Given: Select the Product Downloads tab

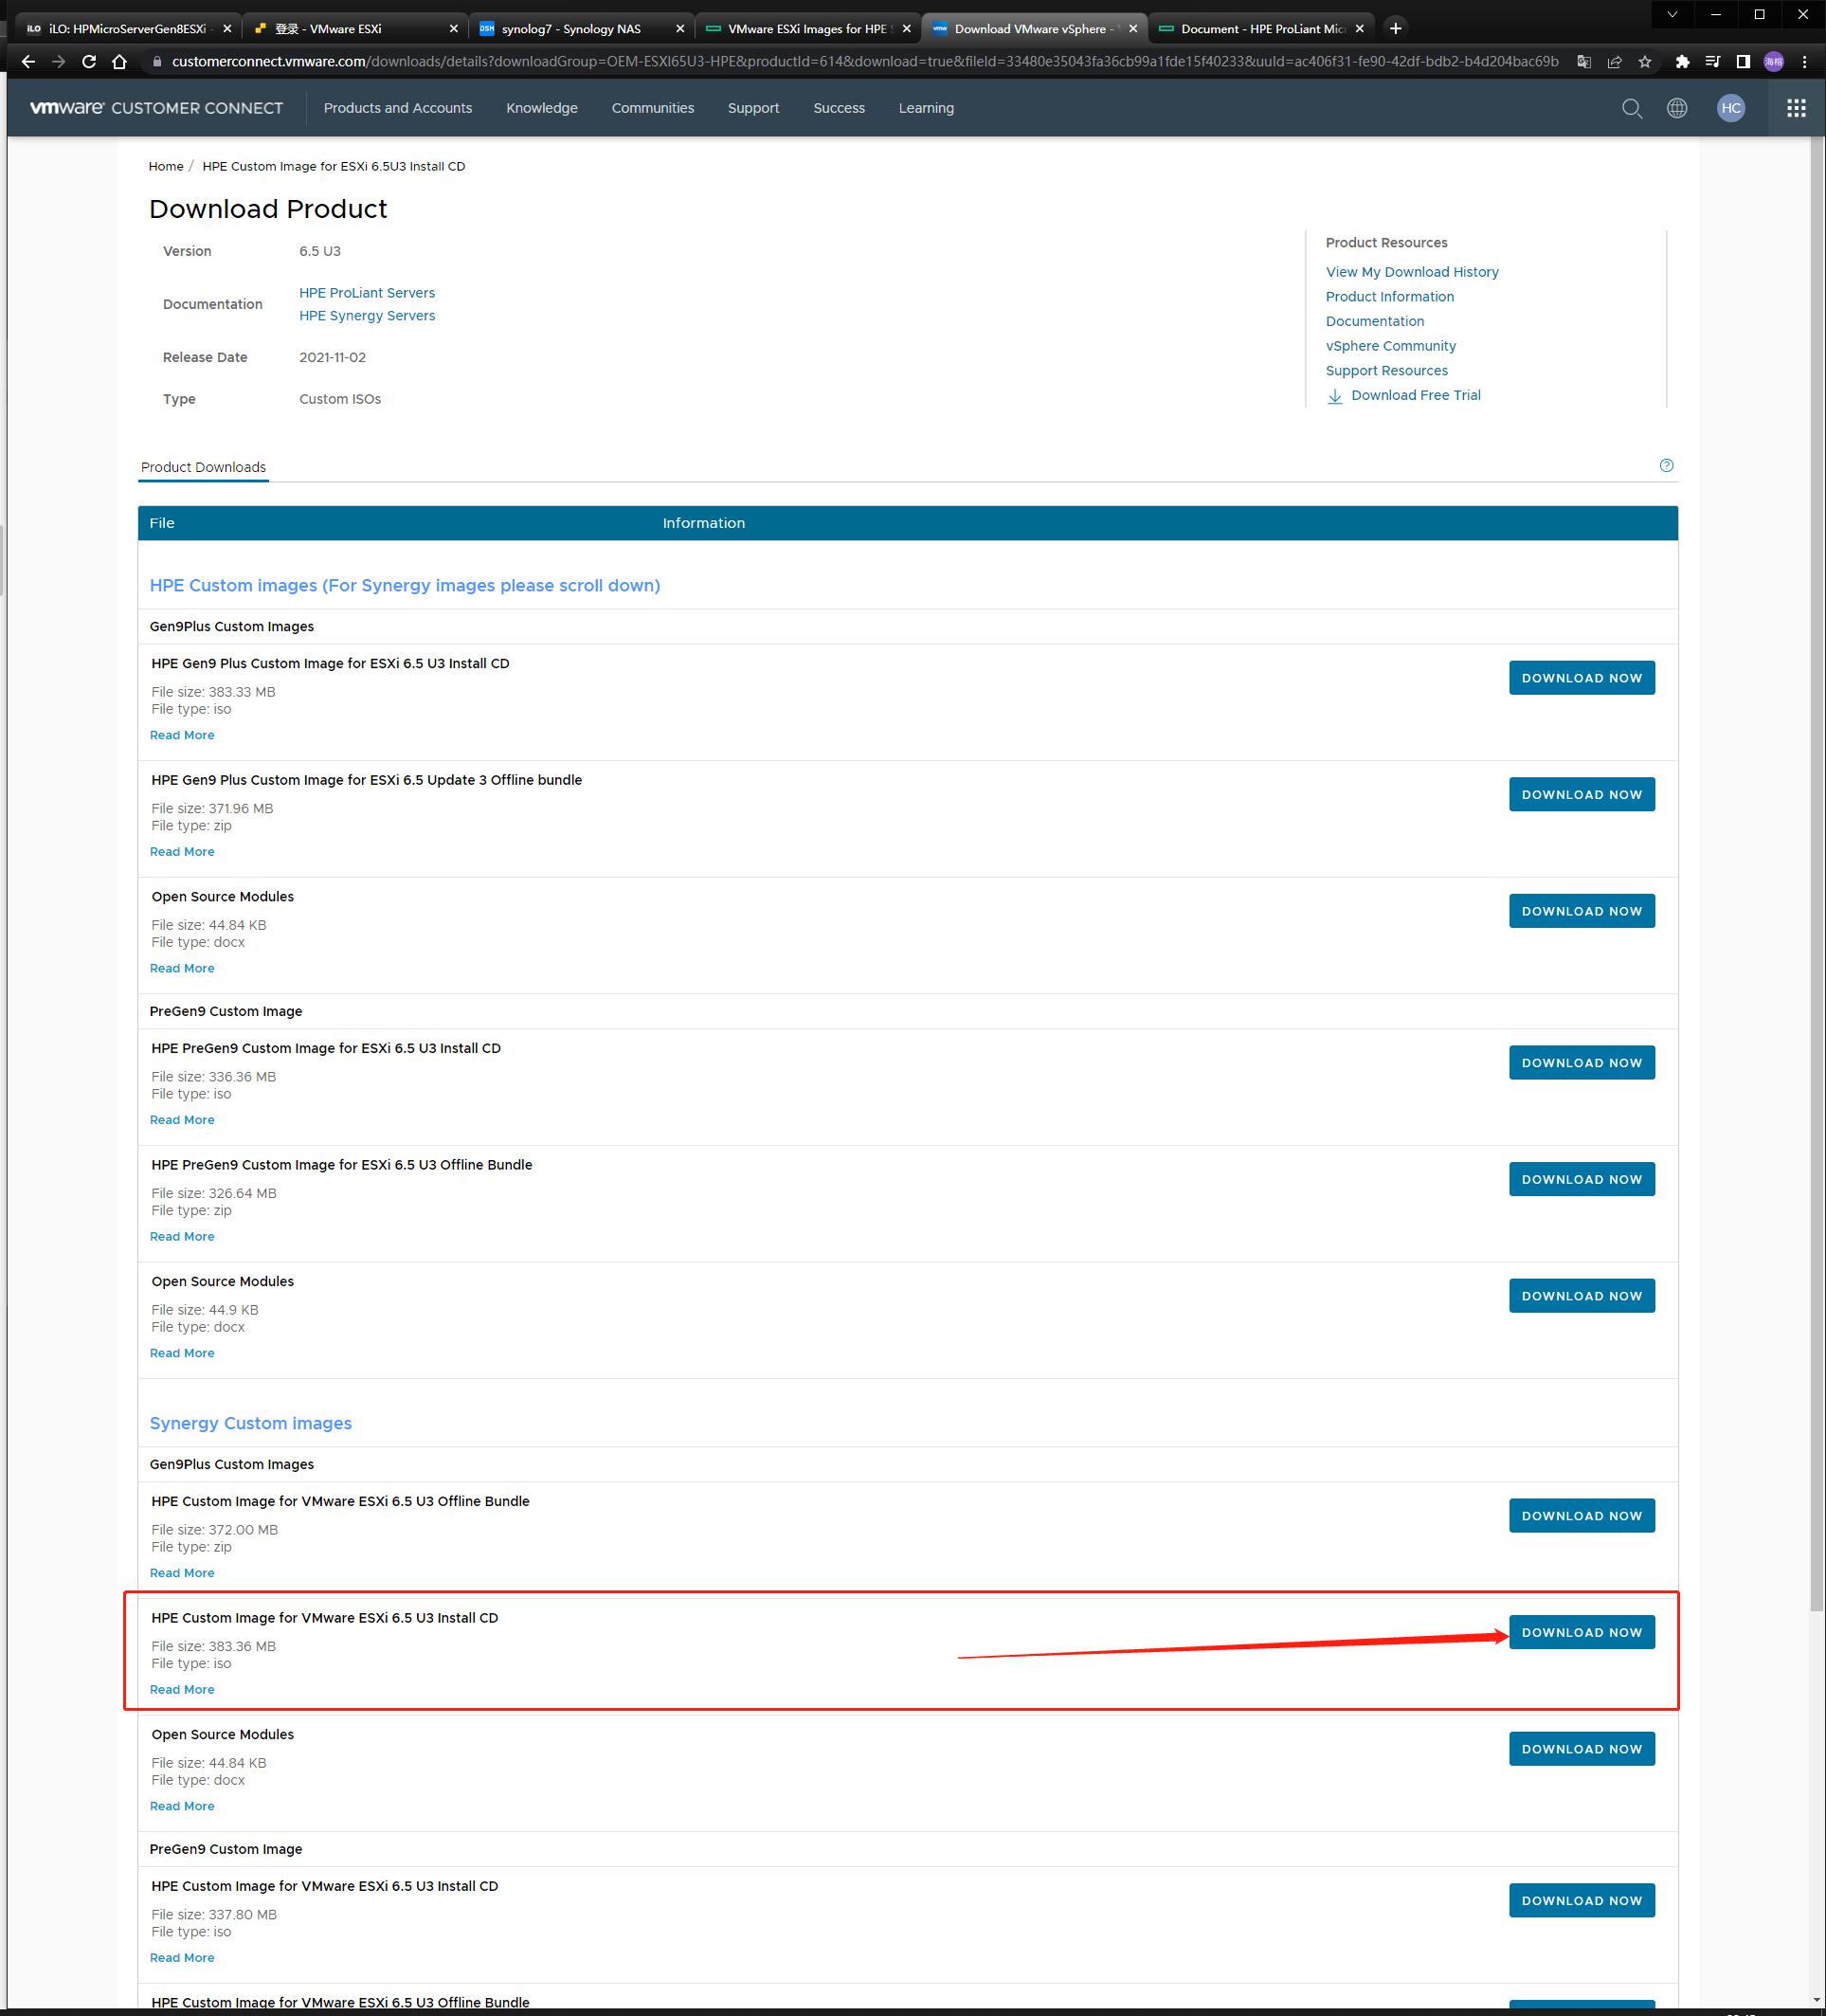Looking at the screenshot, I should 203,467.
